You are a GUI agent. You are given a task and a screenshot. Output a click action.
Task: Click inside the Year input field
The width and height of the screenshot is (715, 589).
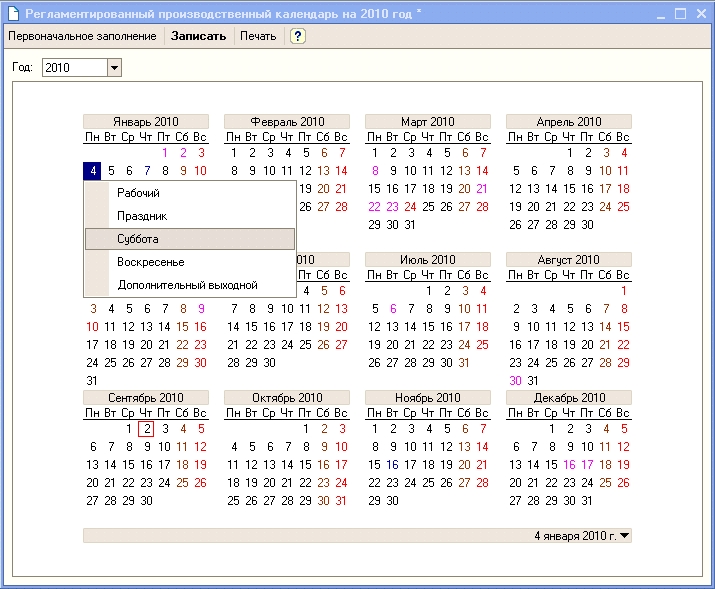(x=73, y=67)
